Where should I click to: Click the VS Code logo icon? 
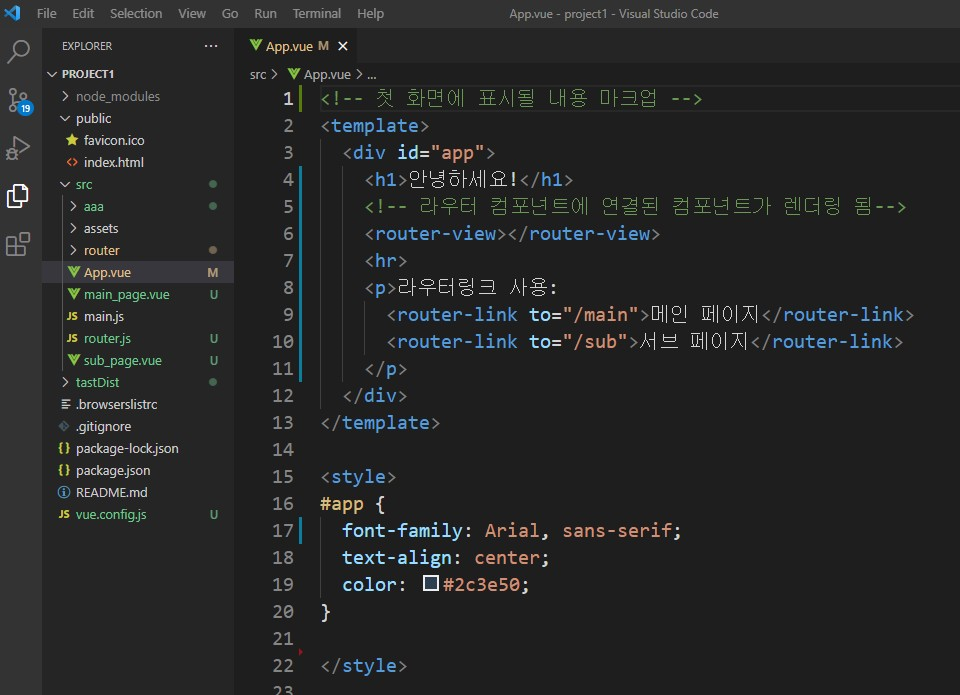click(13, 13)
